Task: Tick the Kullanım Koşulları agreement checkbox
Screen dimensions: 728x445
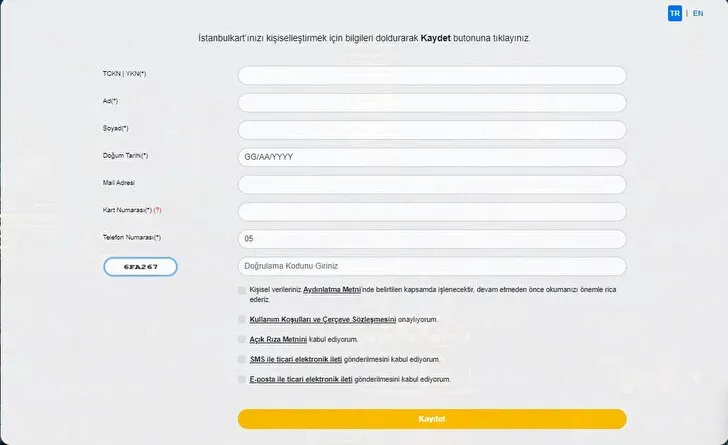Action: click(242, 319)
